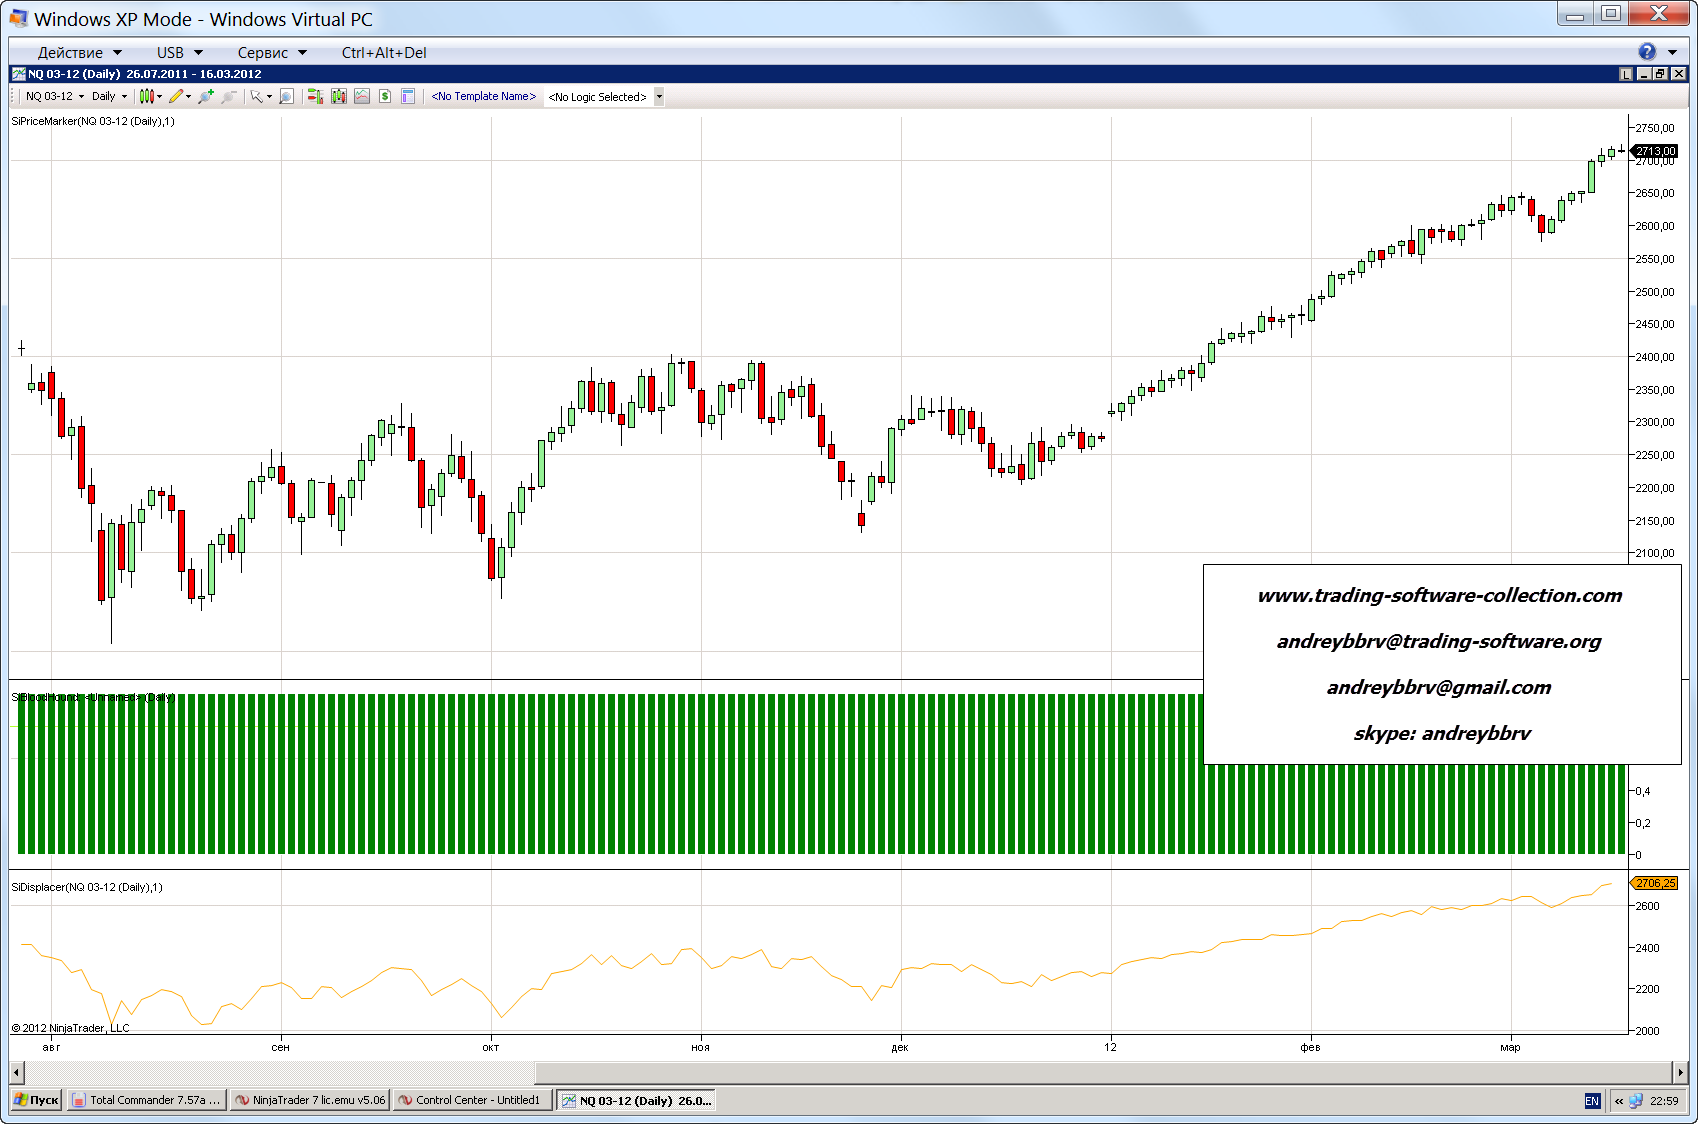The width and height of the screenshot is (1698, 1124).
Task: Select the pencil drawing tools icon
Action: (x=176, y=97)
